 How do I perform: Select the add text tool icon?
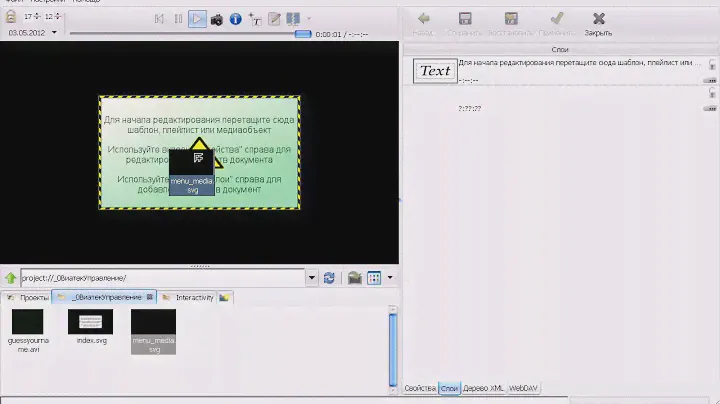(x=254, y=18)
